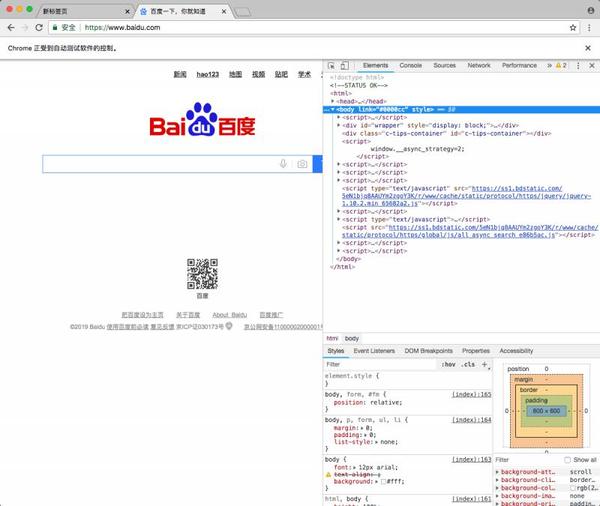The image size is (600, 506).
Task: Click the About Baidu footer link
Action: pyautogui.click(x=230, y=315)
